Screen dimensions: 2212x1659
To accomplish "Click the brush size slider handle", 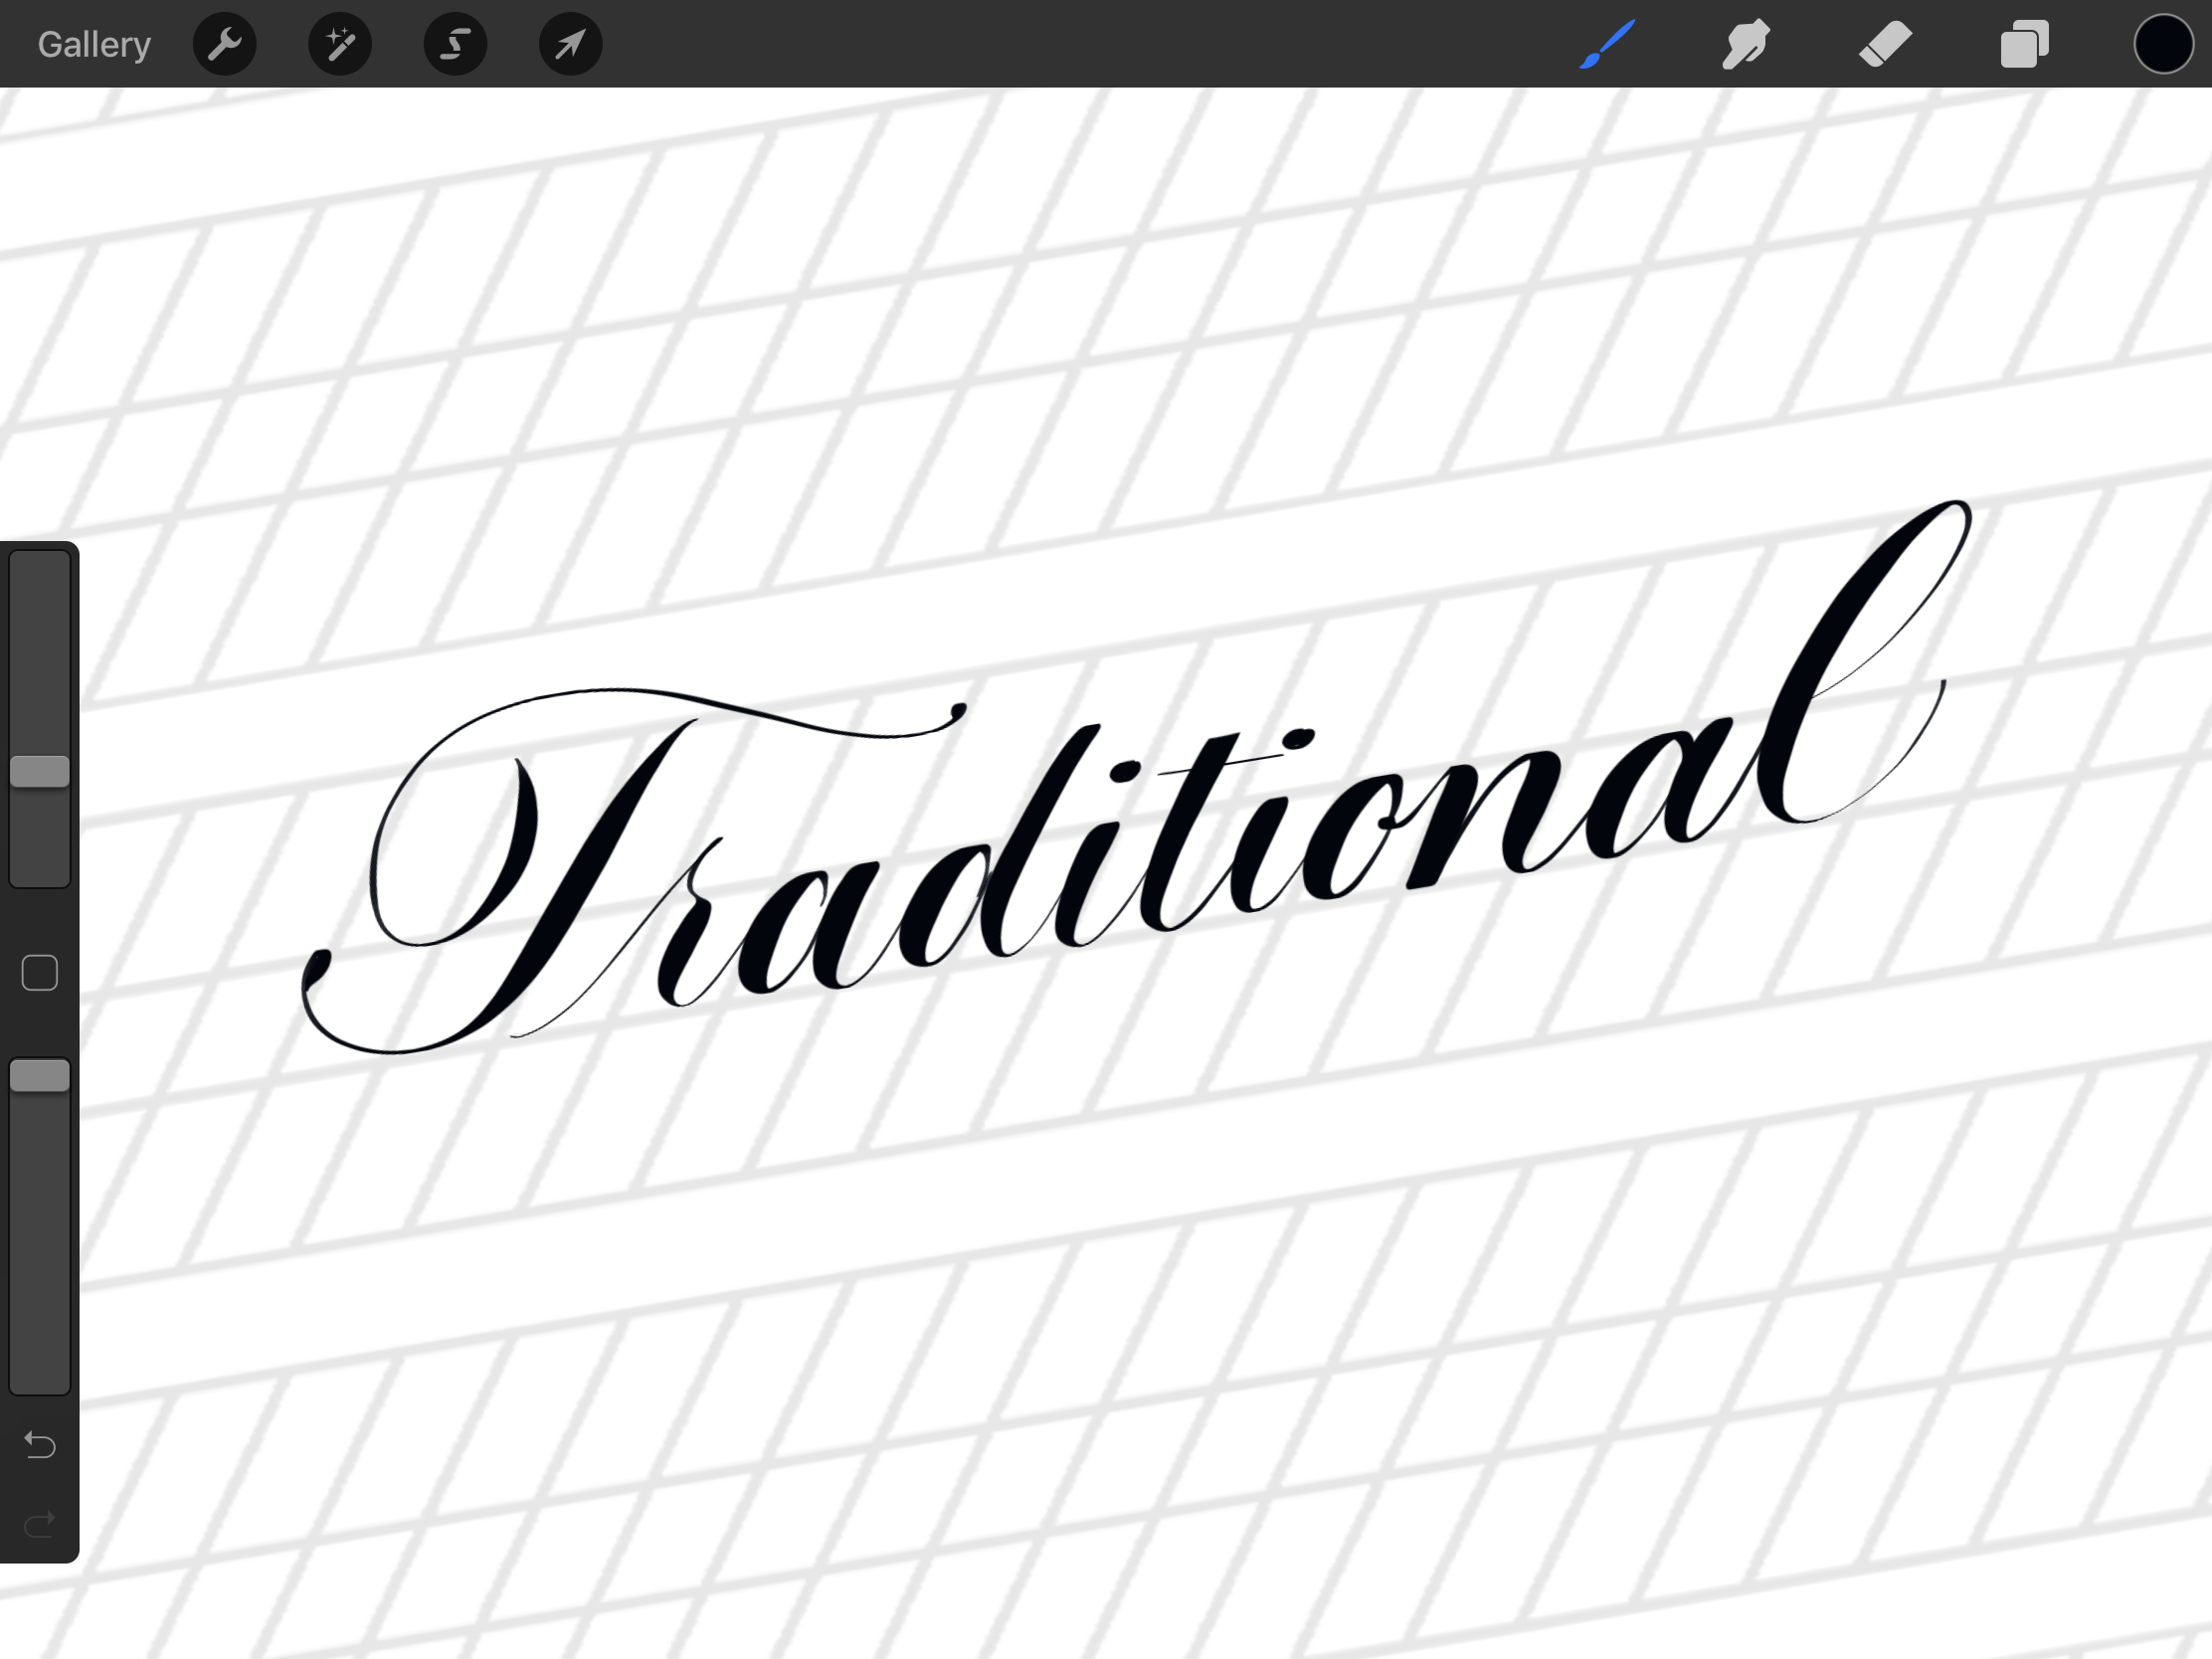I will [x=40, y=771].
